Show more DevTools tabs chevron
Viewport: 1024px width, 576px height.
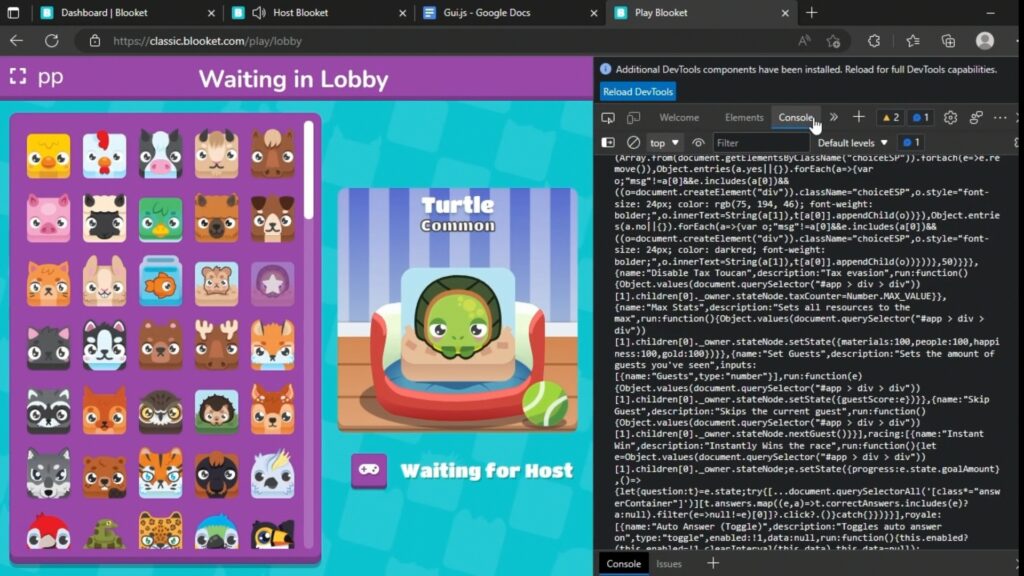pyautogui.click(x=834, y=118)
